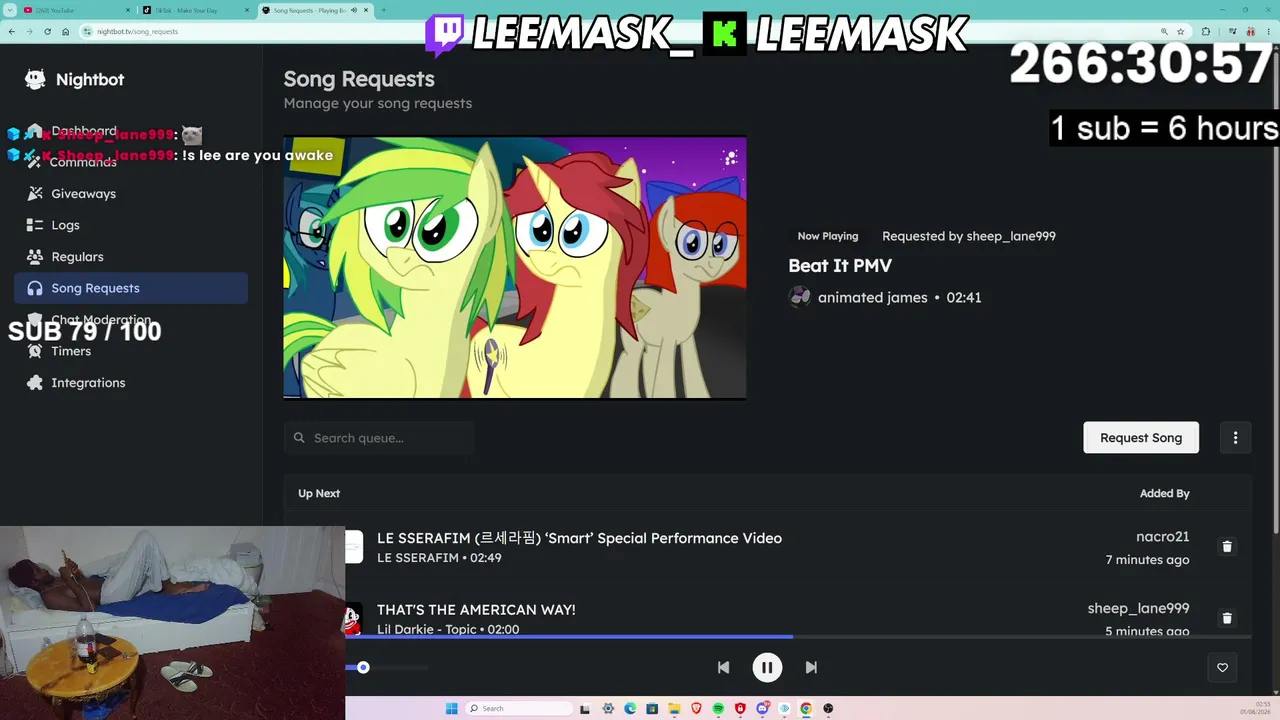The image size is (1280, 720).
Task: Click the Logs list icon
Action: 35,225
